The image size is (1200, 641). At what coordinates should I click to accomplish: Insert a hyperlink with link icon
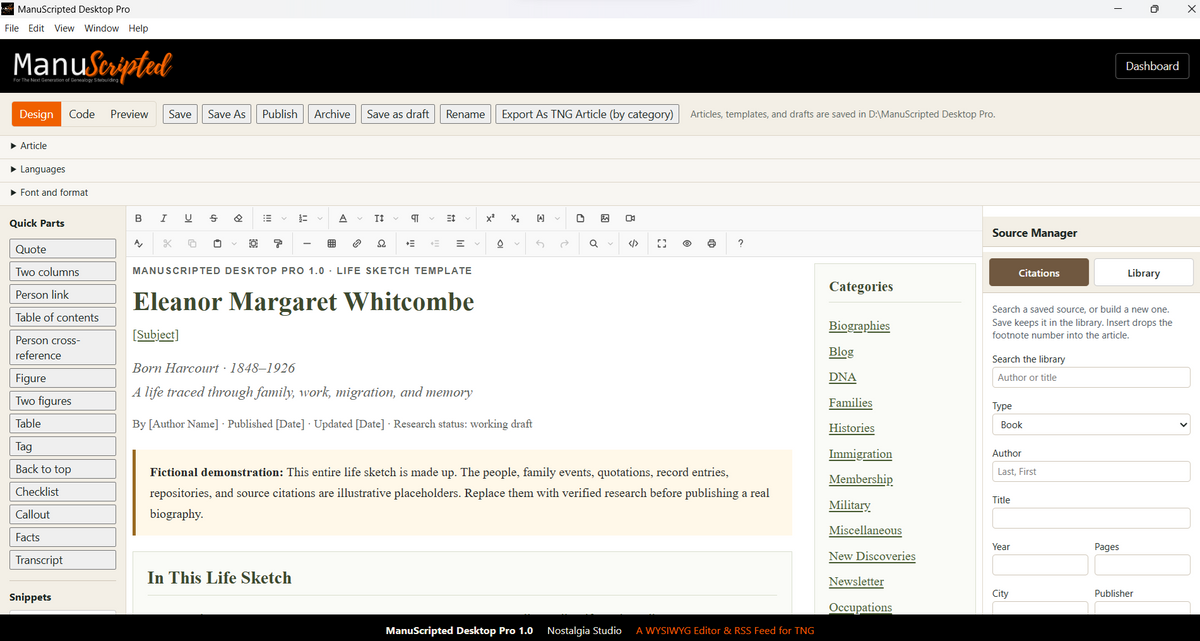coord(356,243)
